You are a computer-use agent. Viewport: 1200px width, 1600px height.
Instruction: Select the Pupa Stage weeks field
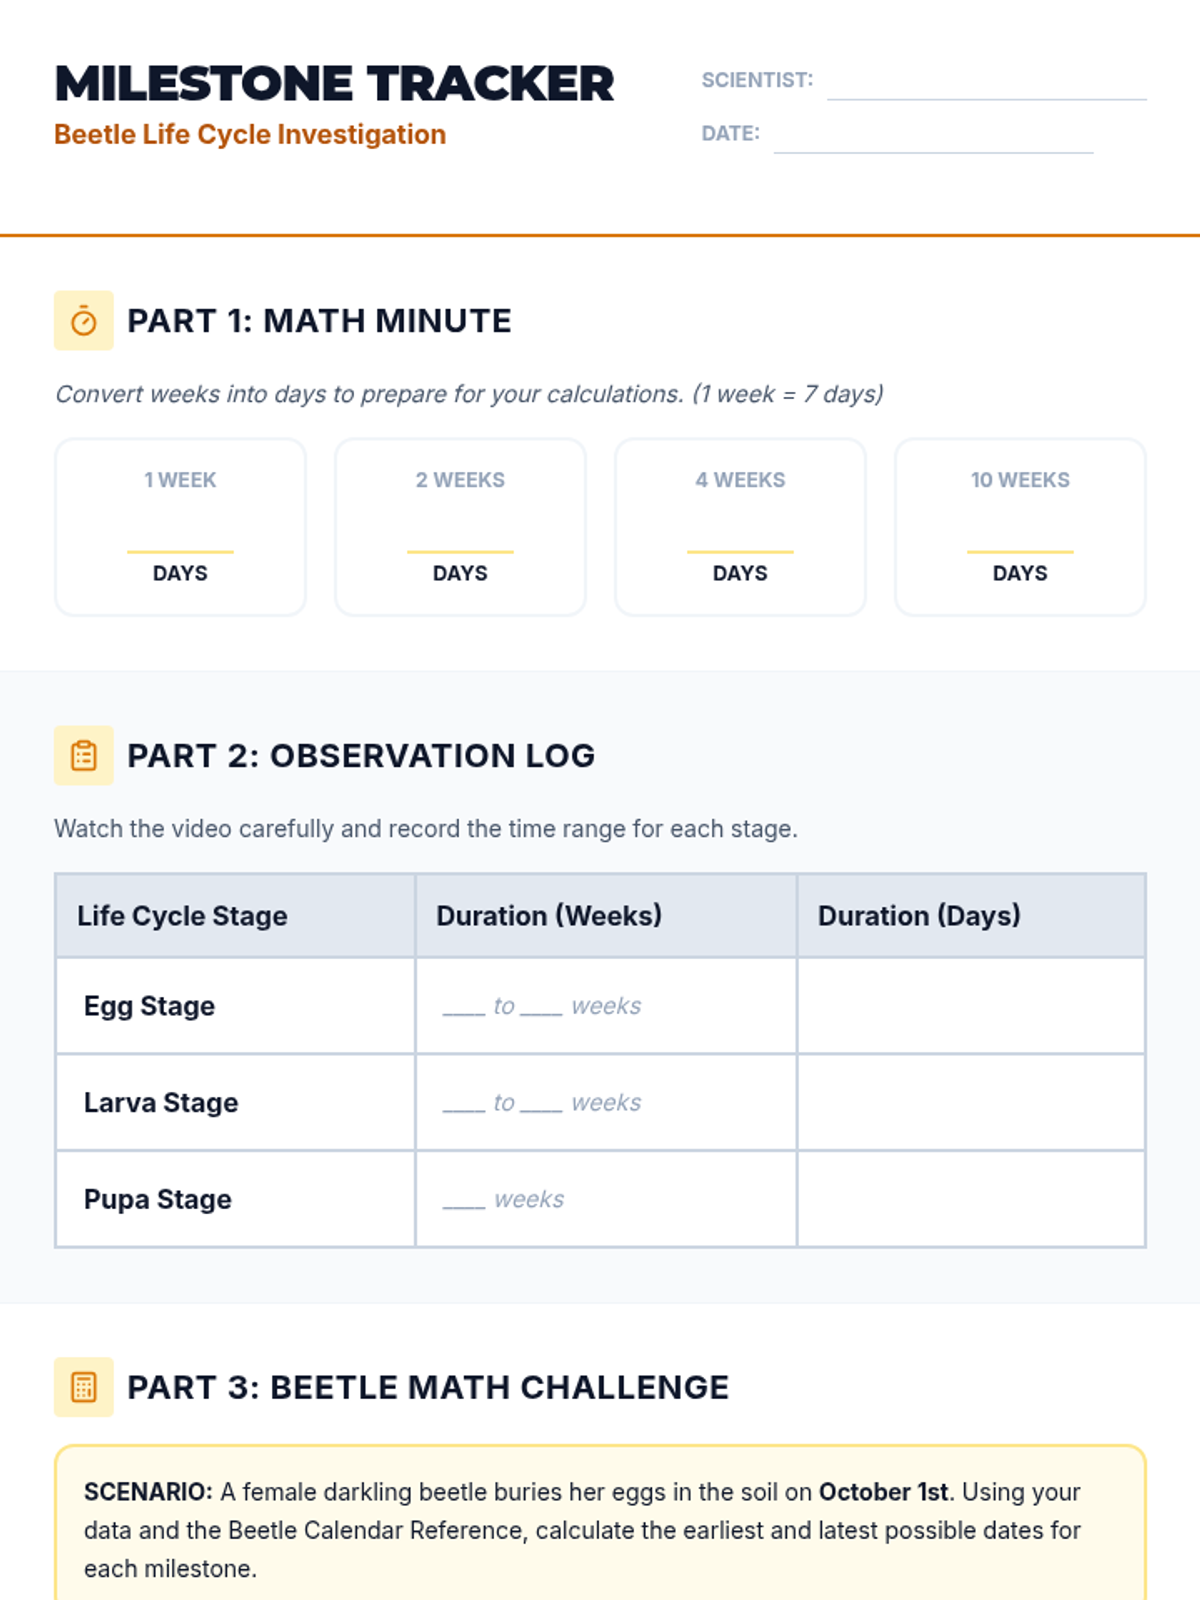tap(504, 1200)
